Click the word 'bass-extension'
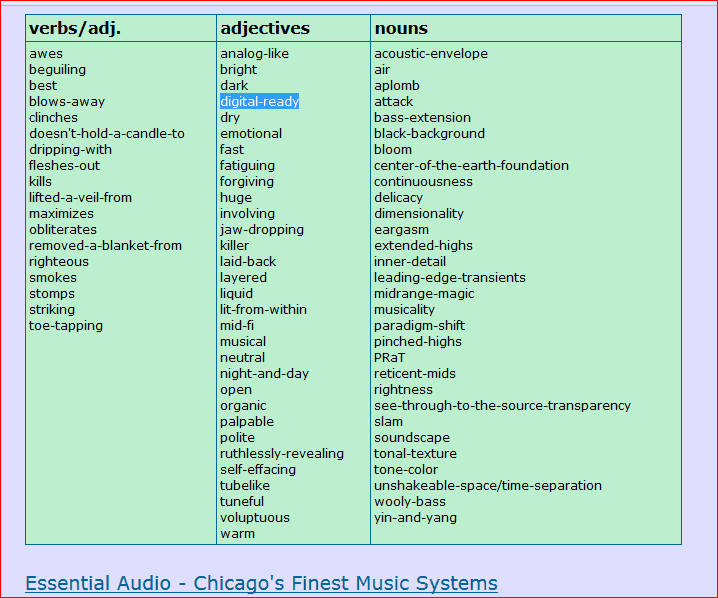 (422, 118)
